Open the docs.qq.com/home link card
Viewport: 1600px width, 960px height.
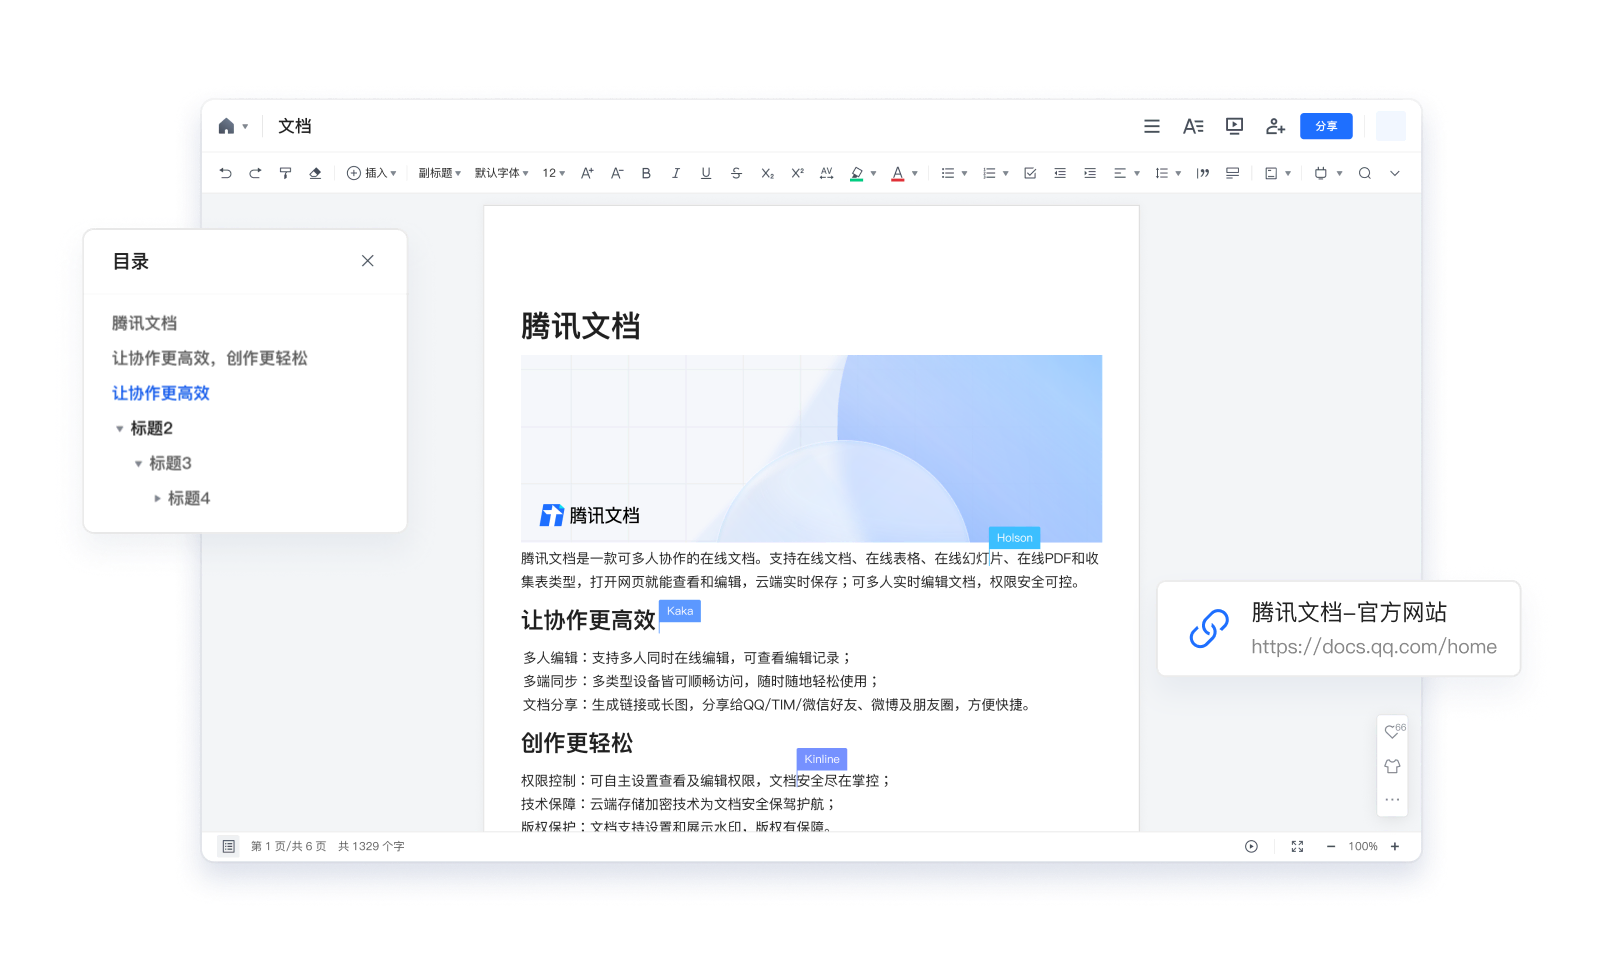coord(1339,629)
